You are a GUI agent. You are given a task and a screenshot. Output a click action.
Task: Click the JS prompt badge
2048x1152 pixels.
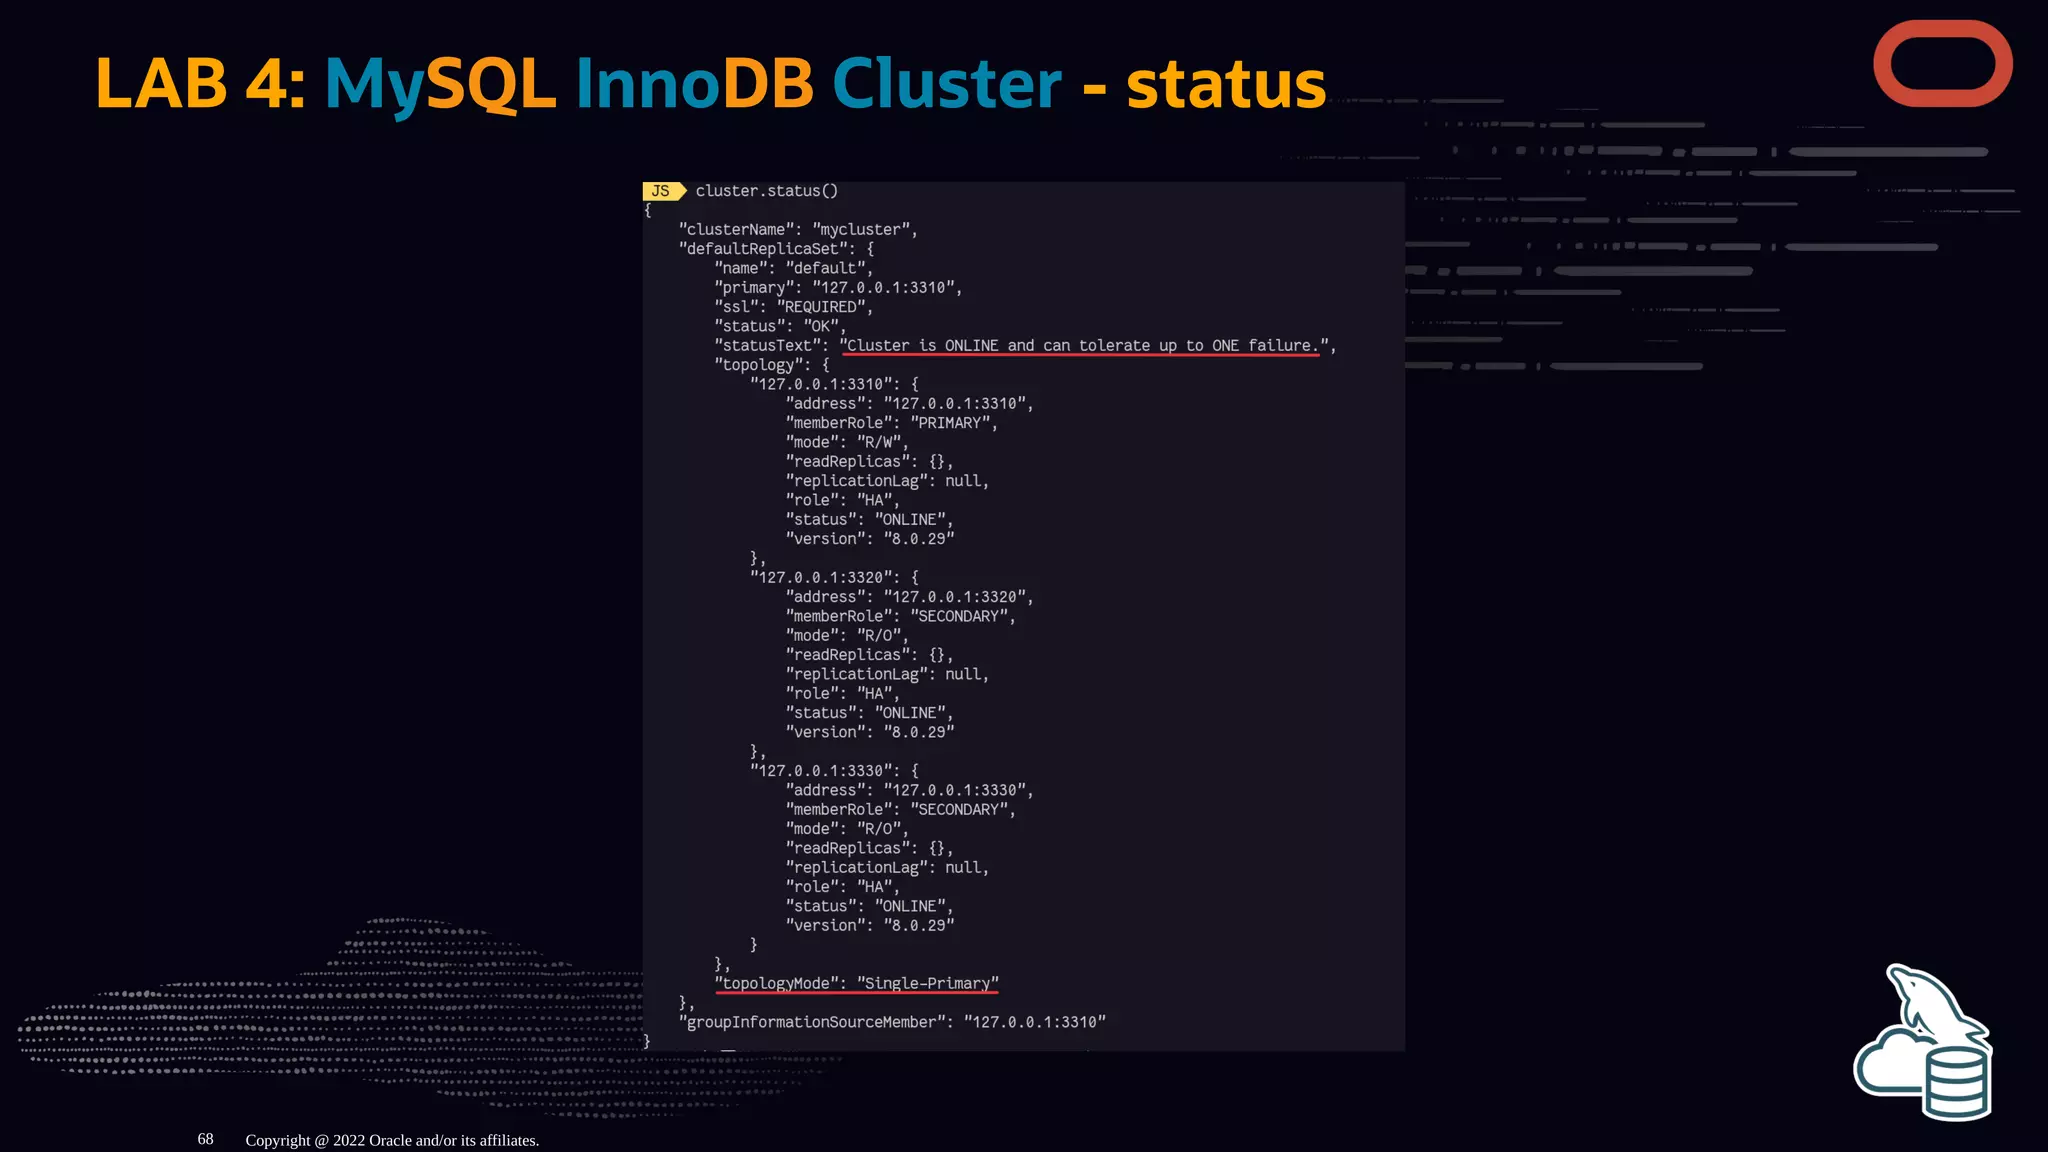(663, 191)
